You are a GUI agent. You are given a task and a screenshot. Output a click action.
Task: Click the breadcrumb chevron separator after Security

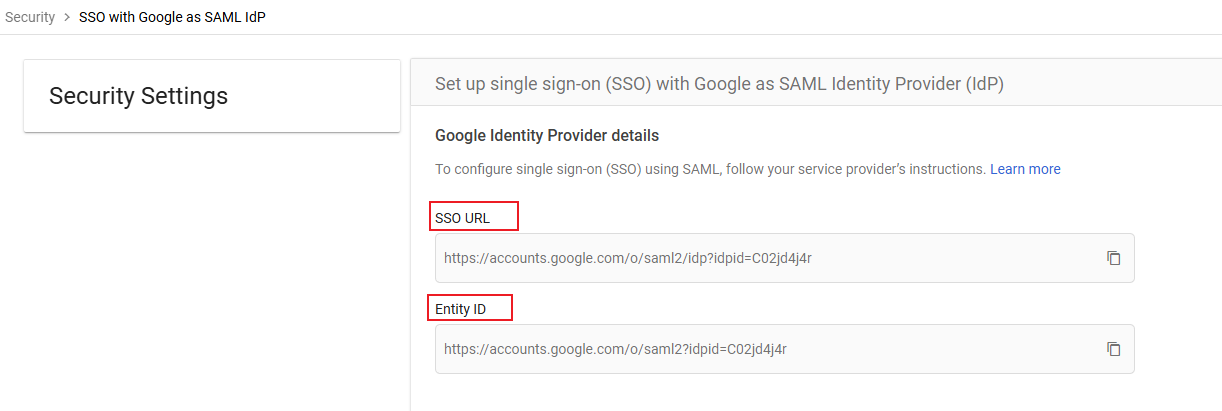pyautogui.click(x=67, y=18)
